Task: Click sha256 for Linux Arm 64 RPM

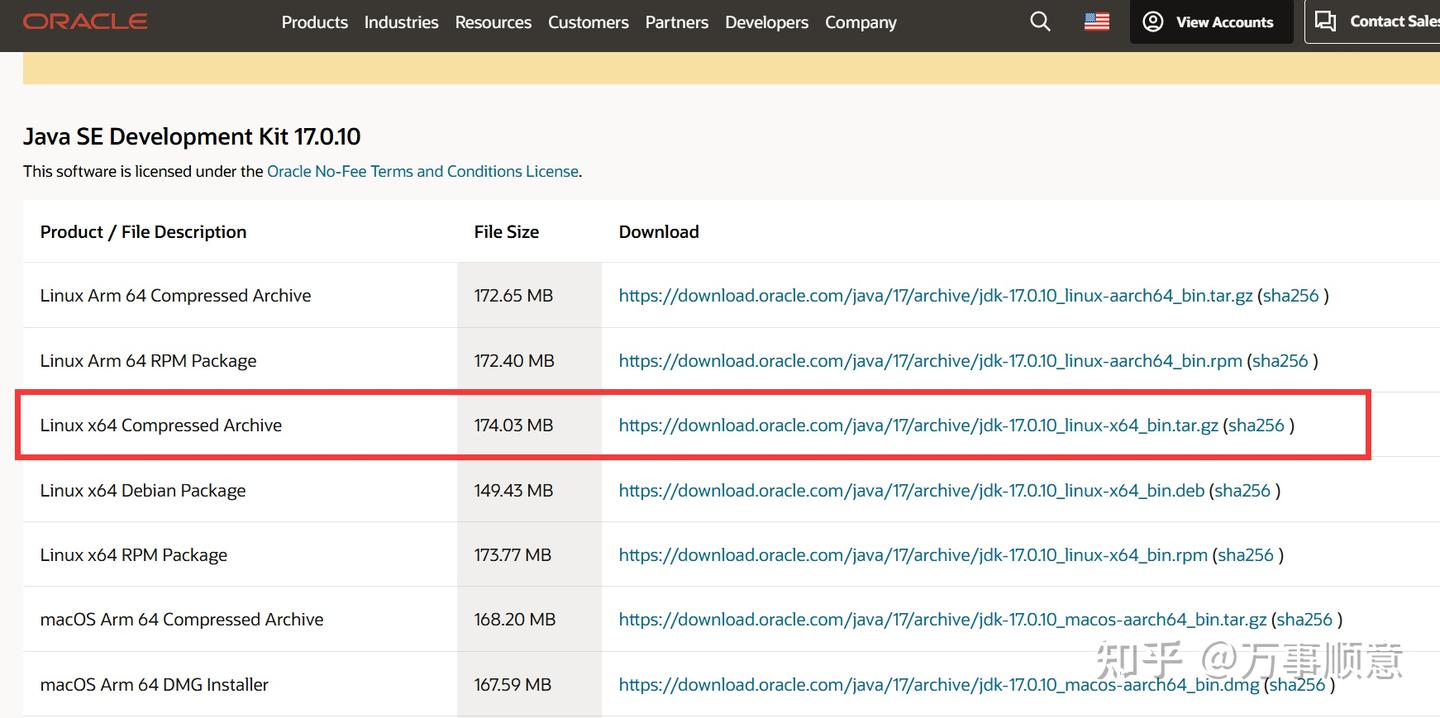Action: (x=1280, y=361)
